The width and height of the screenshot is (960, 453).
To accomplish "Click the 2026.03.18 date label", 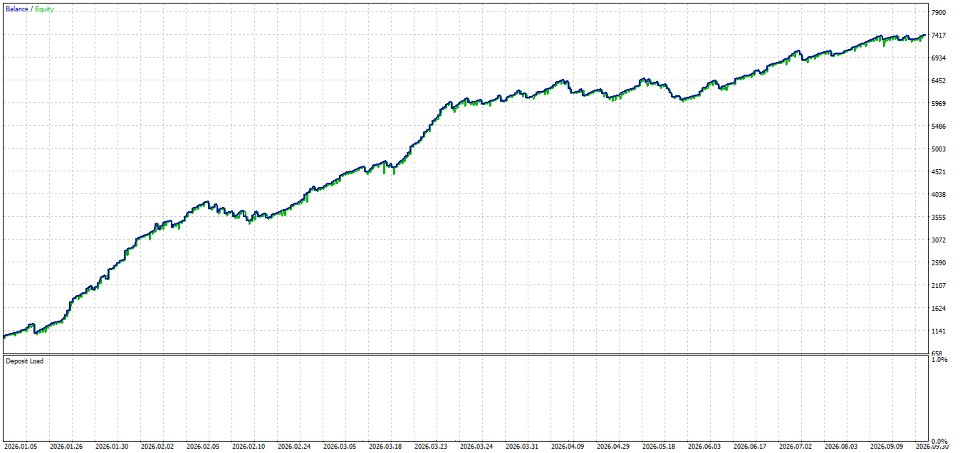I will pos(386,447).
